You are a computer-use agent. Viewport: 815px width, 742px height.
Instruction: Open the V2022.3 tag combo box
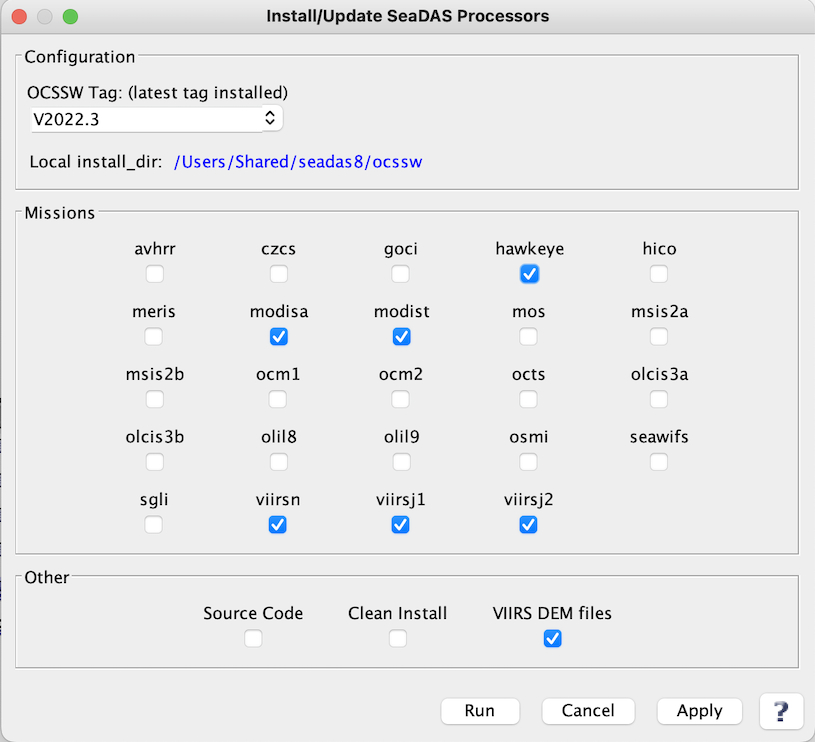156,119
